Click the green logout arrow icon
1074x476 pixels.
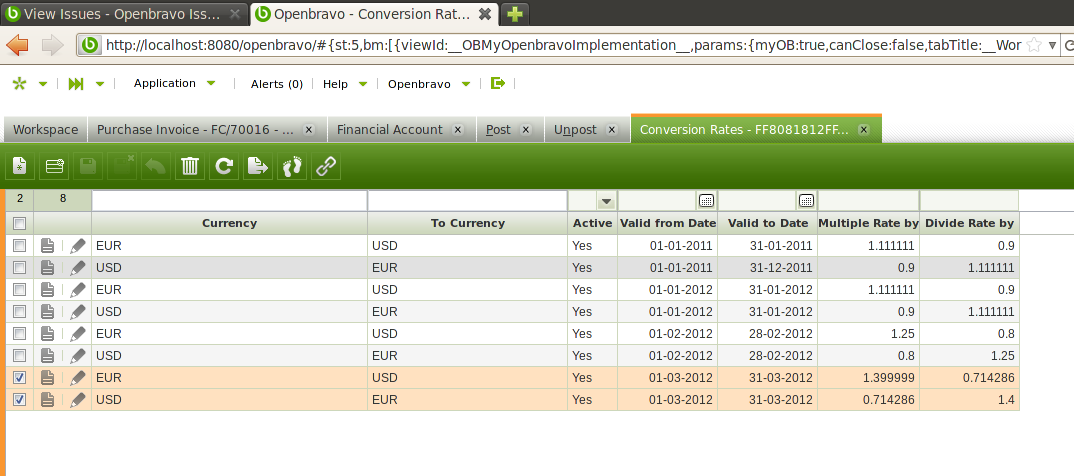tap(498, 84)
